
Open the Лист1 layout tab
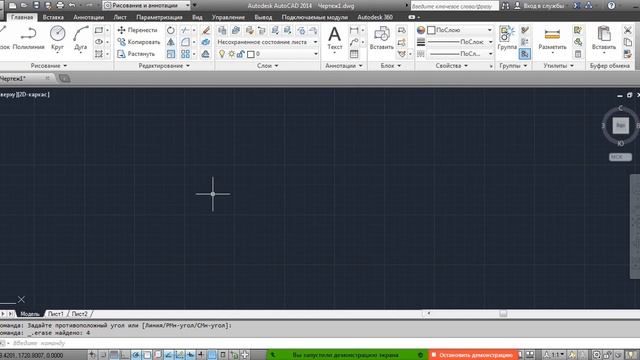pyautogui.click(x=56, y=314)
